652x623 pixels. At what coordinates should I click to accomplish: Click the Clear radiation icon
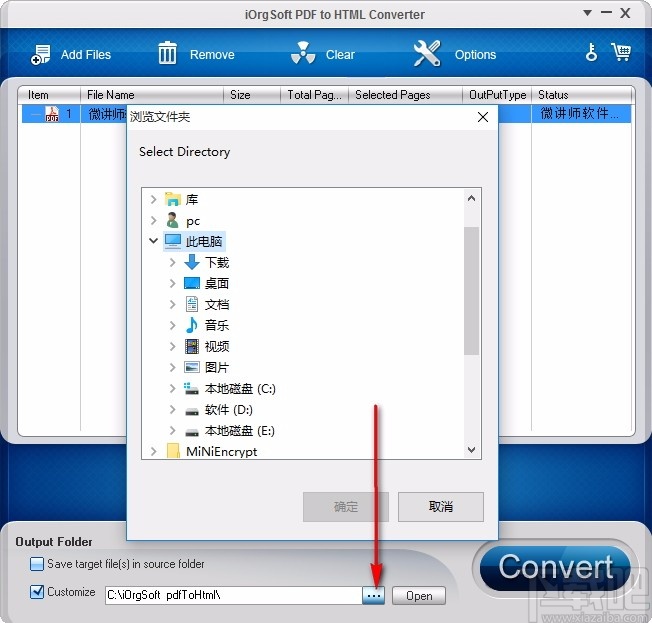(x=303, y=53)
